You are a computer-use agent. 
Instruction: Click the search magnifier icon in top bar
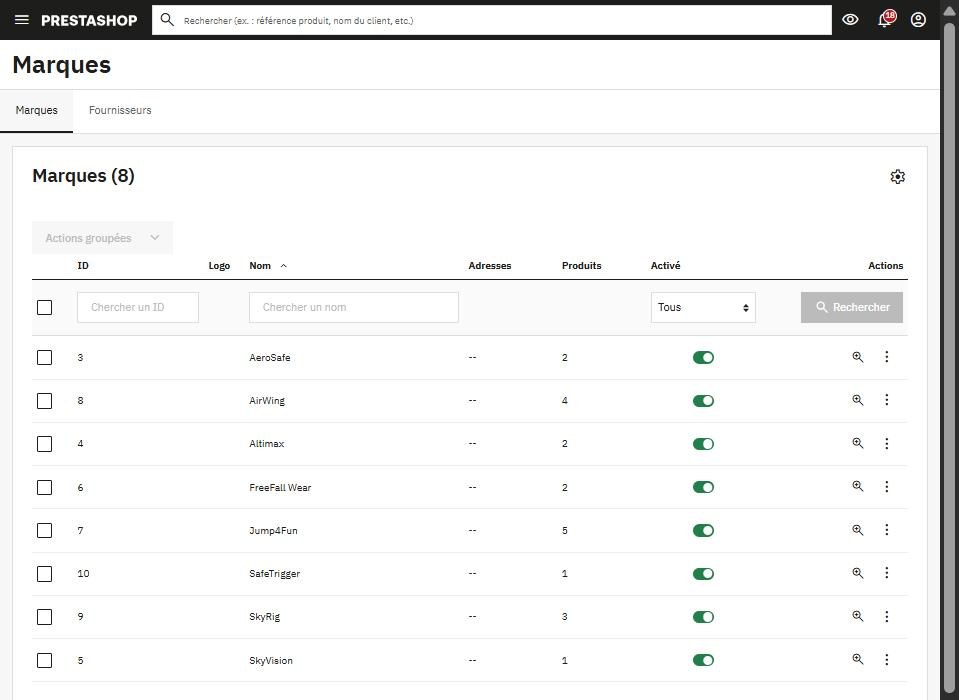click(167, 20)
